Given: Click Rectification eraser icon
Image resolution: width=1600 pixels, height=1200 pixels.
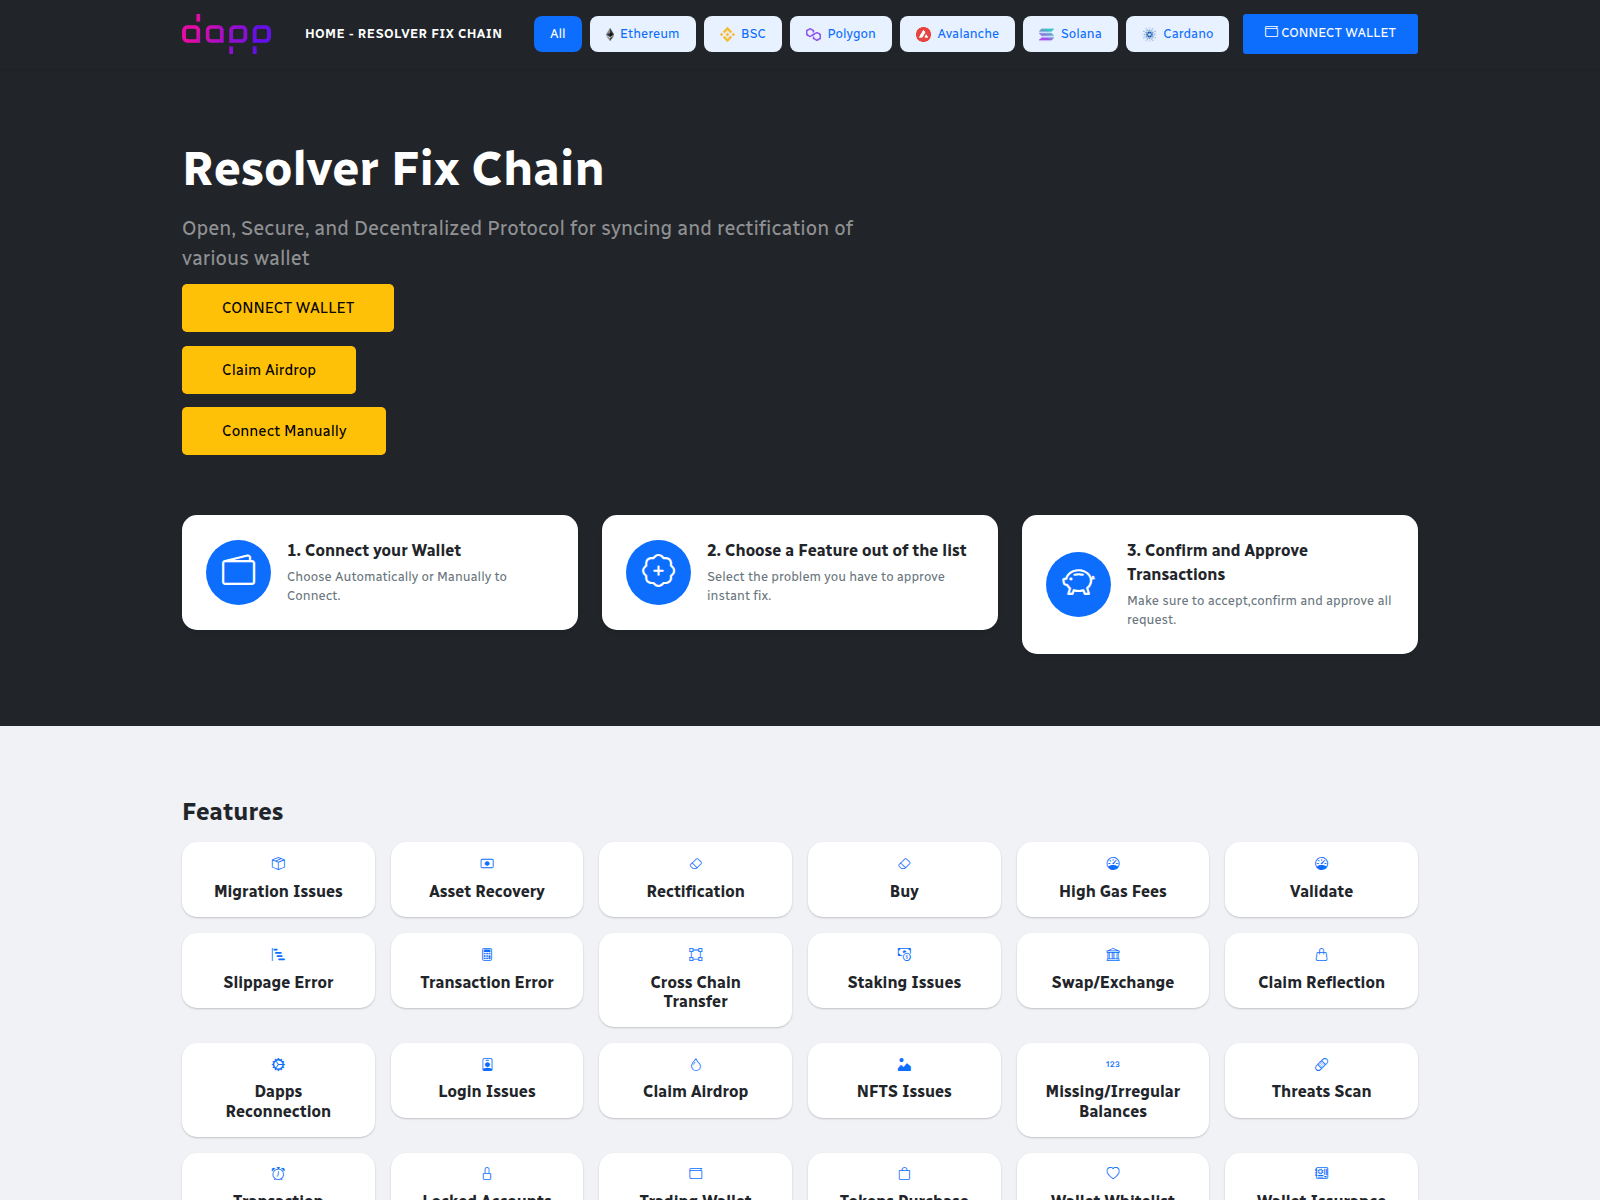Looking at the screenshot, I should [696, 864].
